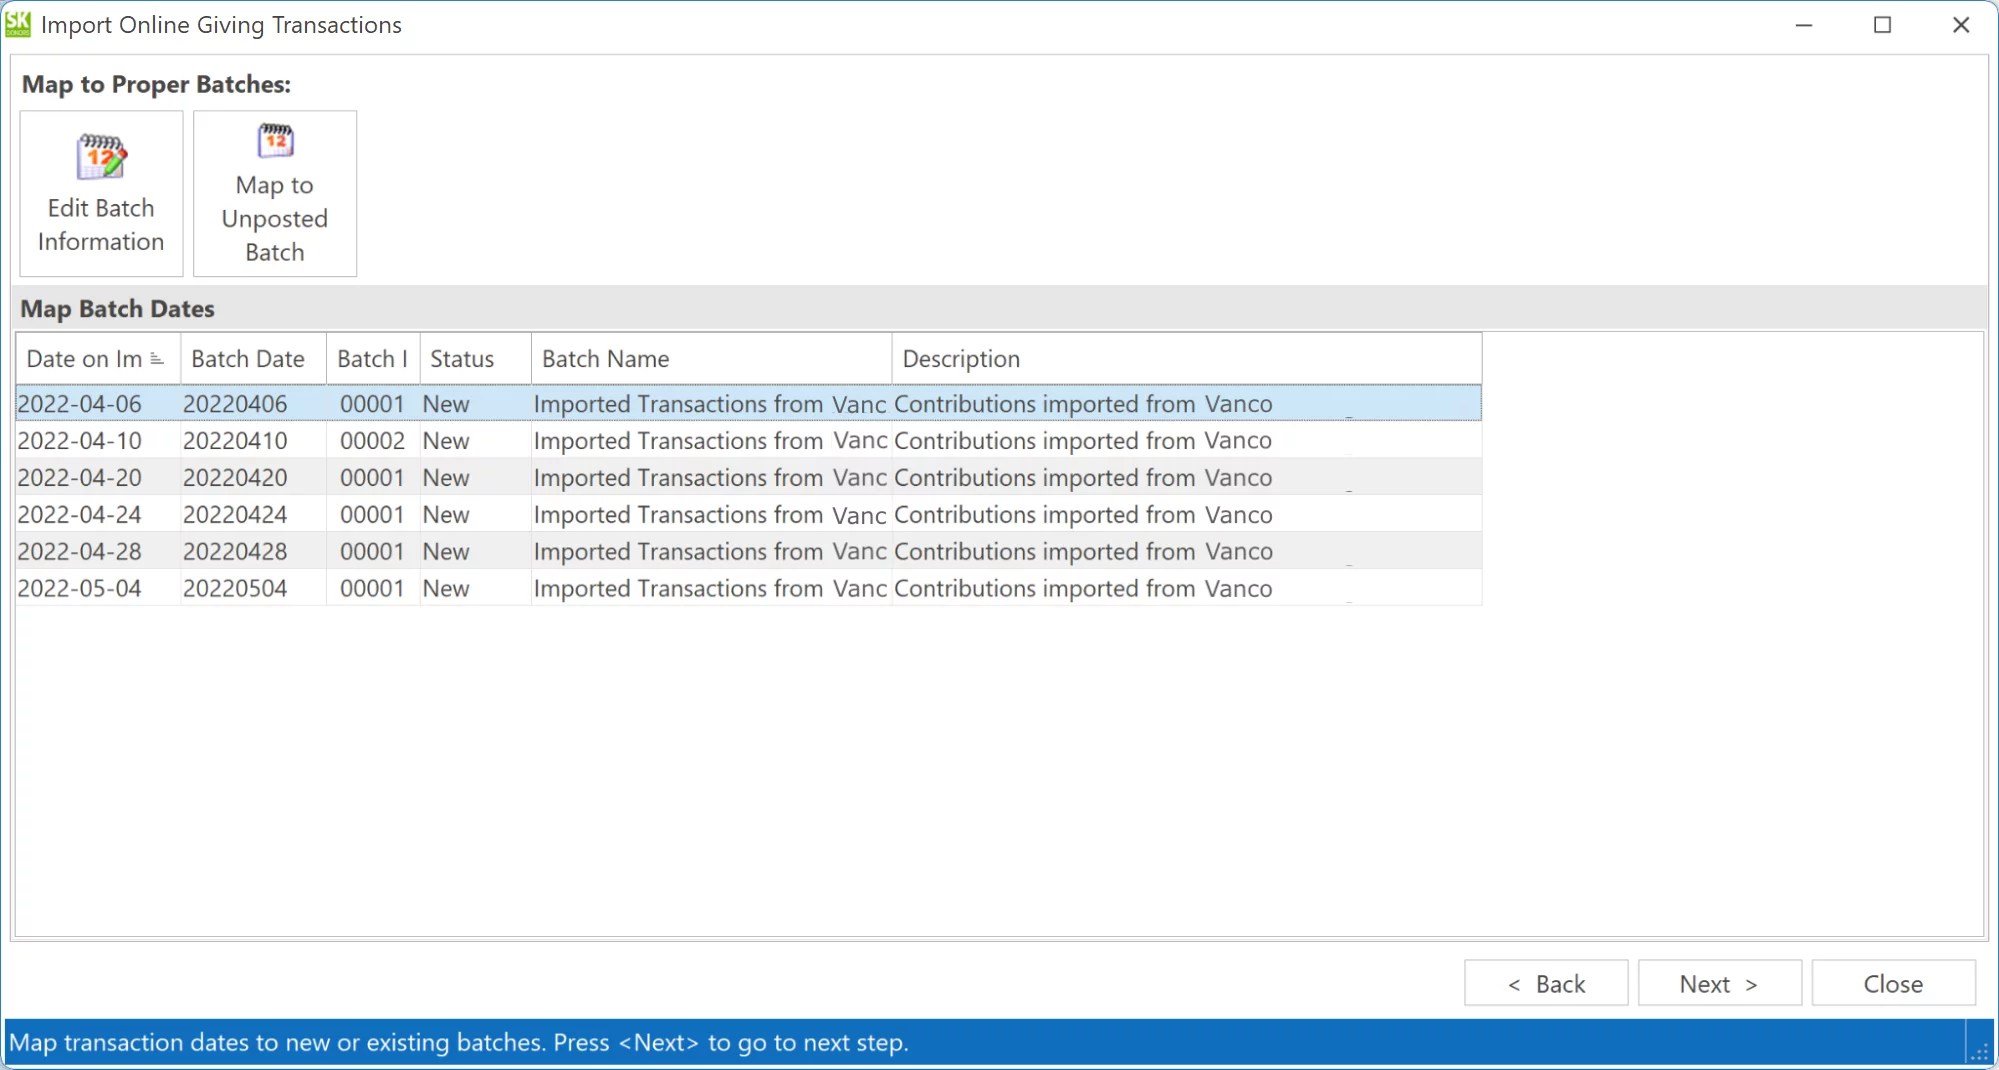Minimize the Import Online Giving Transactions window
Image resolution: width=1999 pixels, height=1070 pixels.
tap(1804, 25)
